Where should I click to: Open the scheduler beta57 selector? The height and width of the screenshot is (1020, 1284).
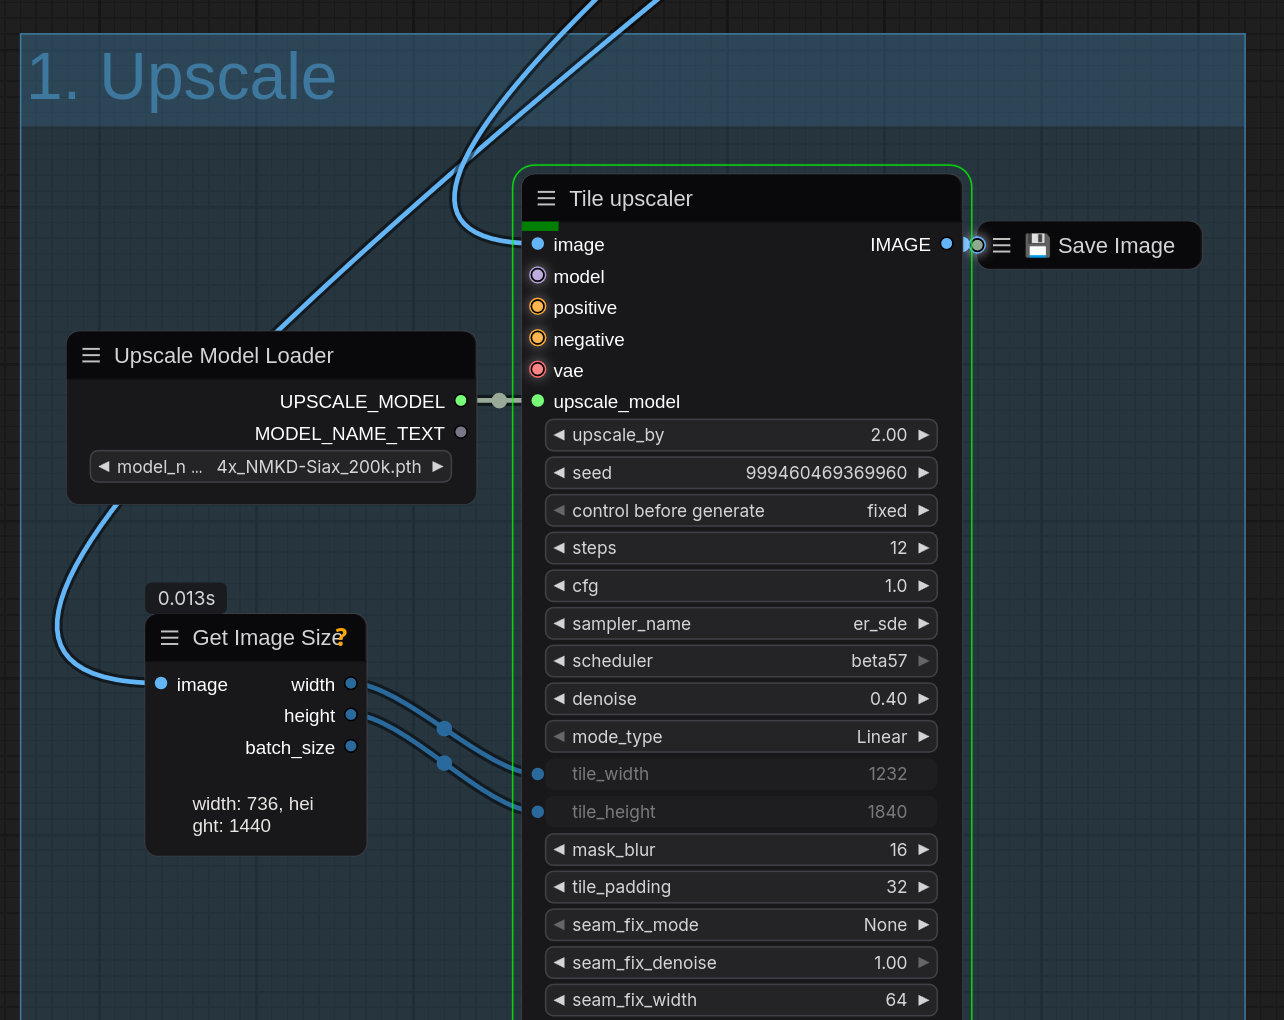(740, 661)
